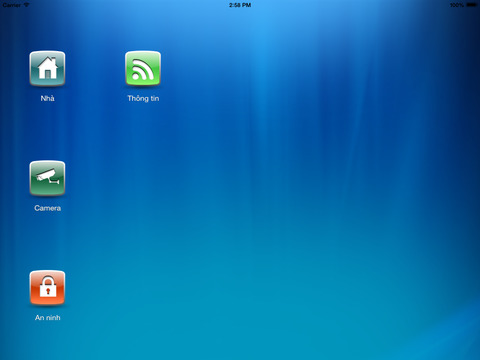Open the Thông tin feed icon
The image size is (480, 360).
(143, 69)
